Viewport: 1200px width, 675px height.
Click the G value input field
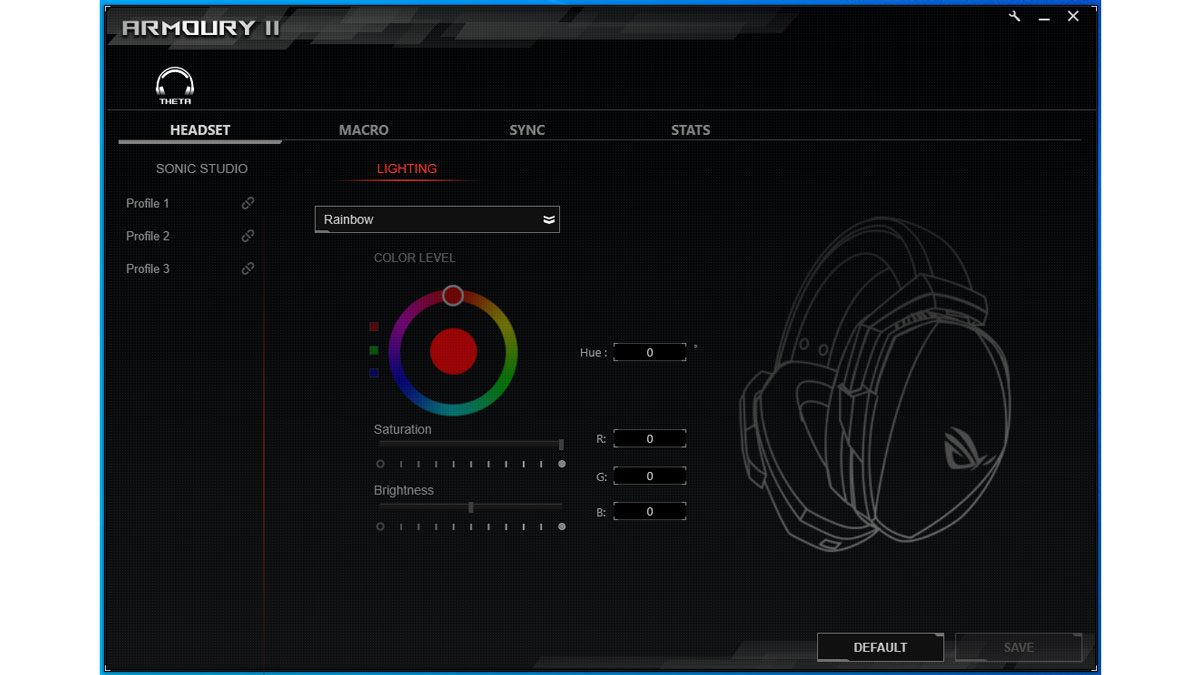650,476
